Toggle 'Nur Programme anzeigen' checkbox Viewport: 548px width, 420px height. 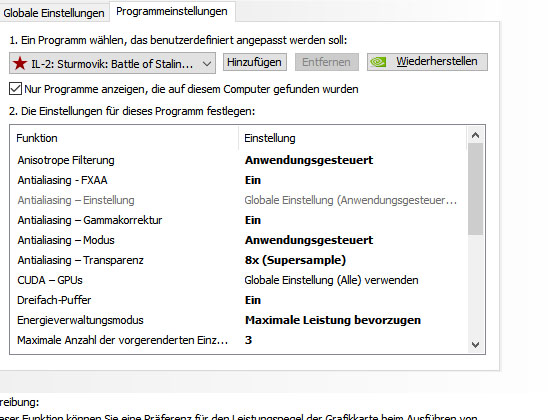coord(15,89)
